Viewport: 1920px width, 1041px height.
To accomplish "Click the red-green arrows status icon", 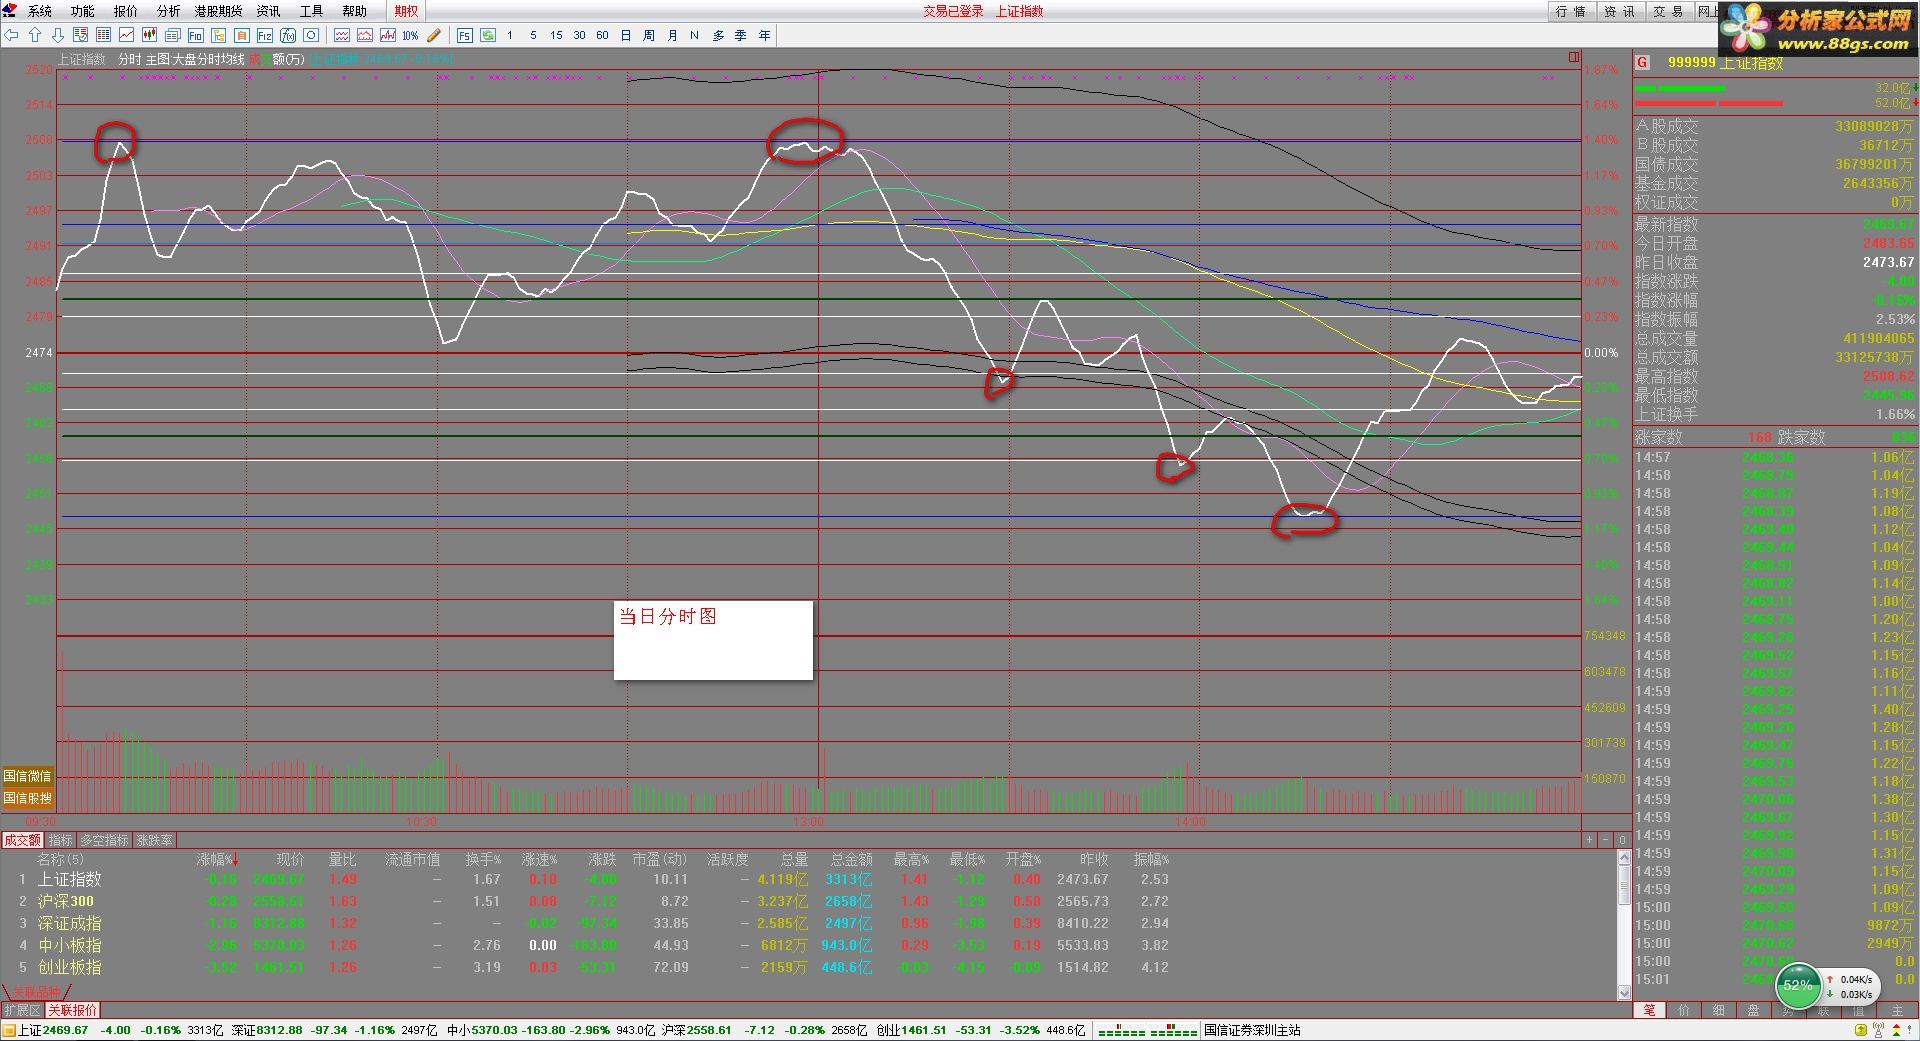I will (x=1895, y=1030).
